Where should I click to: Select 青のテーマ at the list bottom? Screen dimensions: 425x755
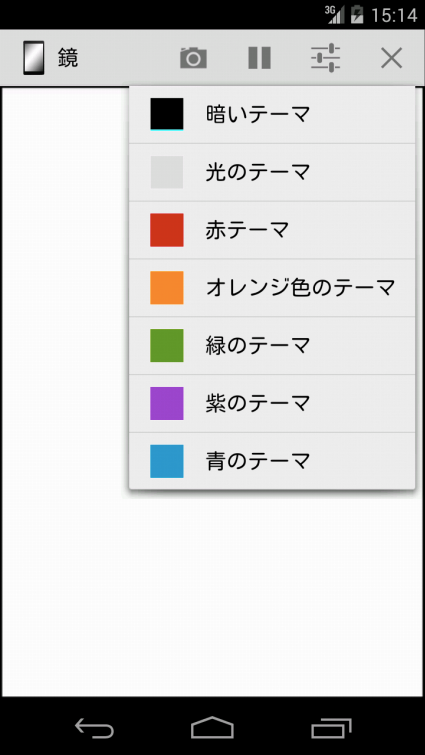(272, 461)
